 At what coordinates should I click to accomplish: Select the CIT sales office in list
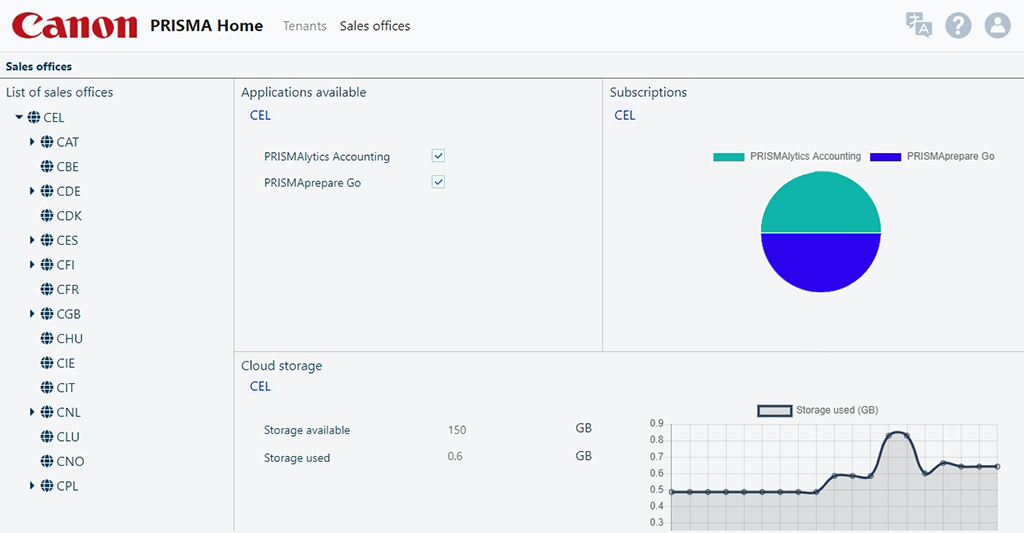[66, 388]
